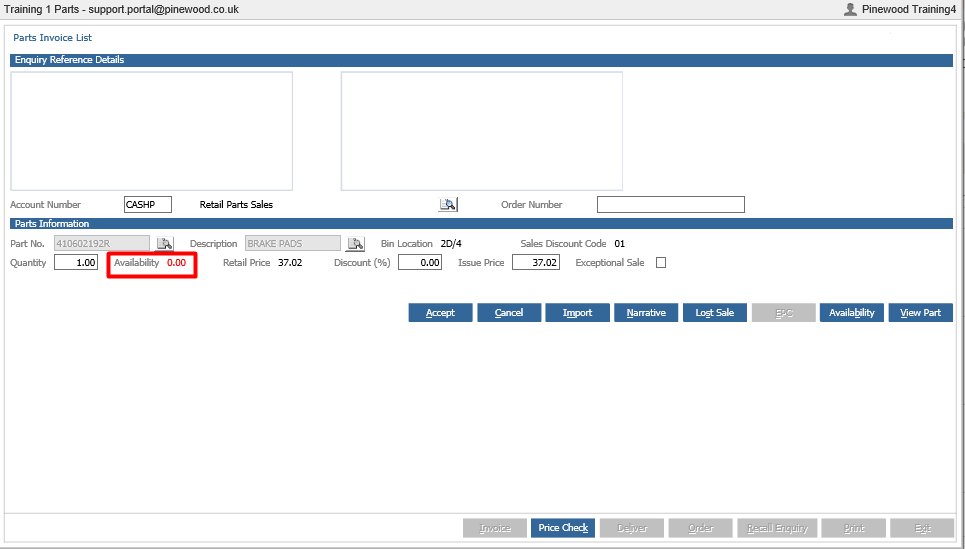The height and width of the screenshot is (549, 965).
Task: Open the View Part button
Action: click(x=921, y=313)
